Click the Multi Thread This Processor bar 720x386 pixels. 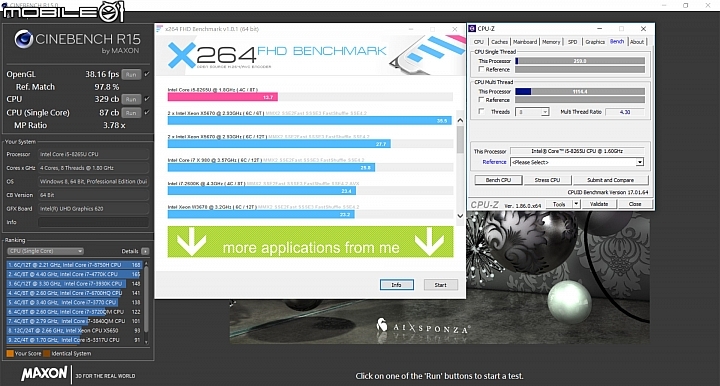click(580, 92)
